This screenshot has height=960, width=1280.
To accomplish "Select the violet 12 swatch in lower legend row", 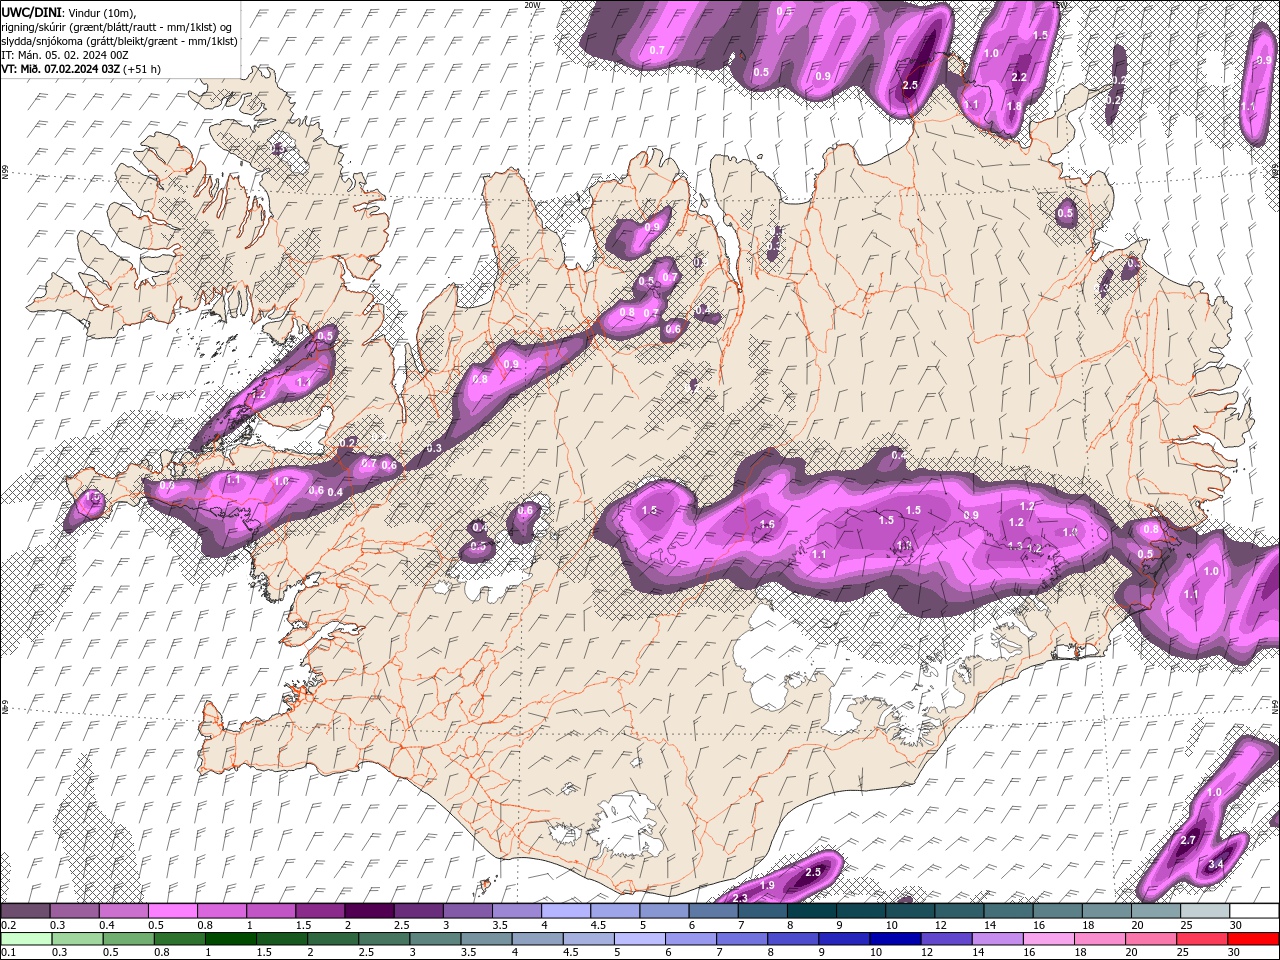I will 946,939.
